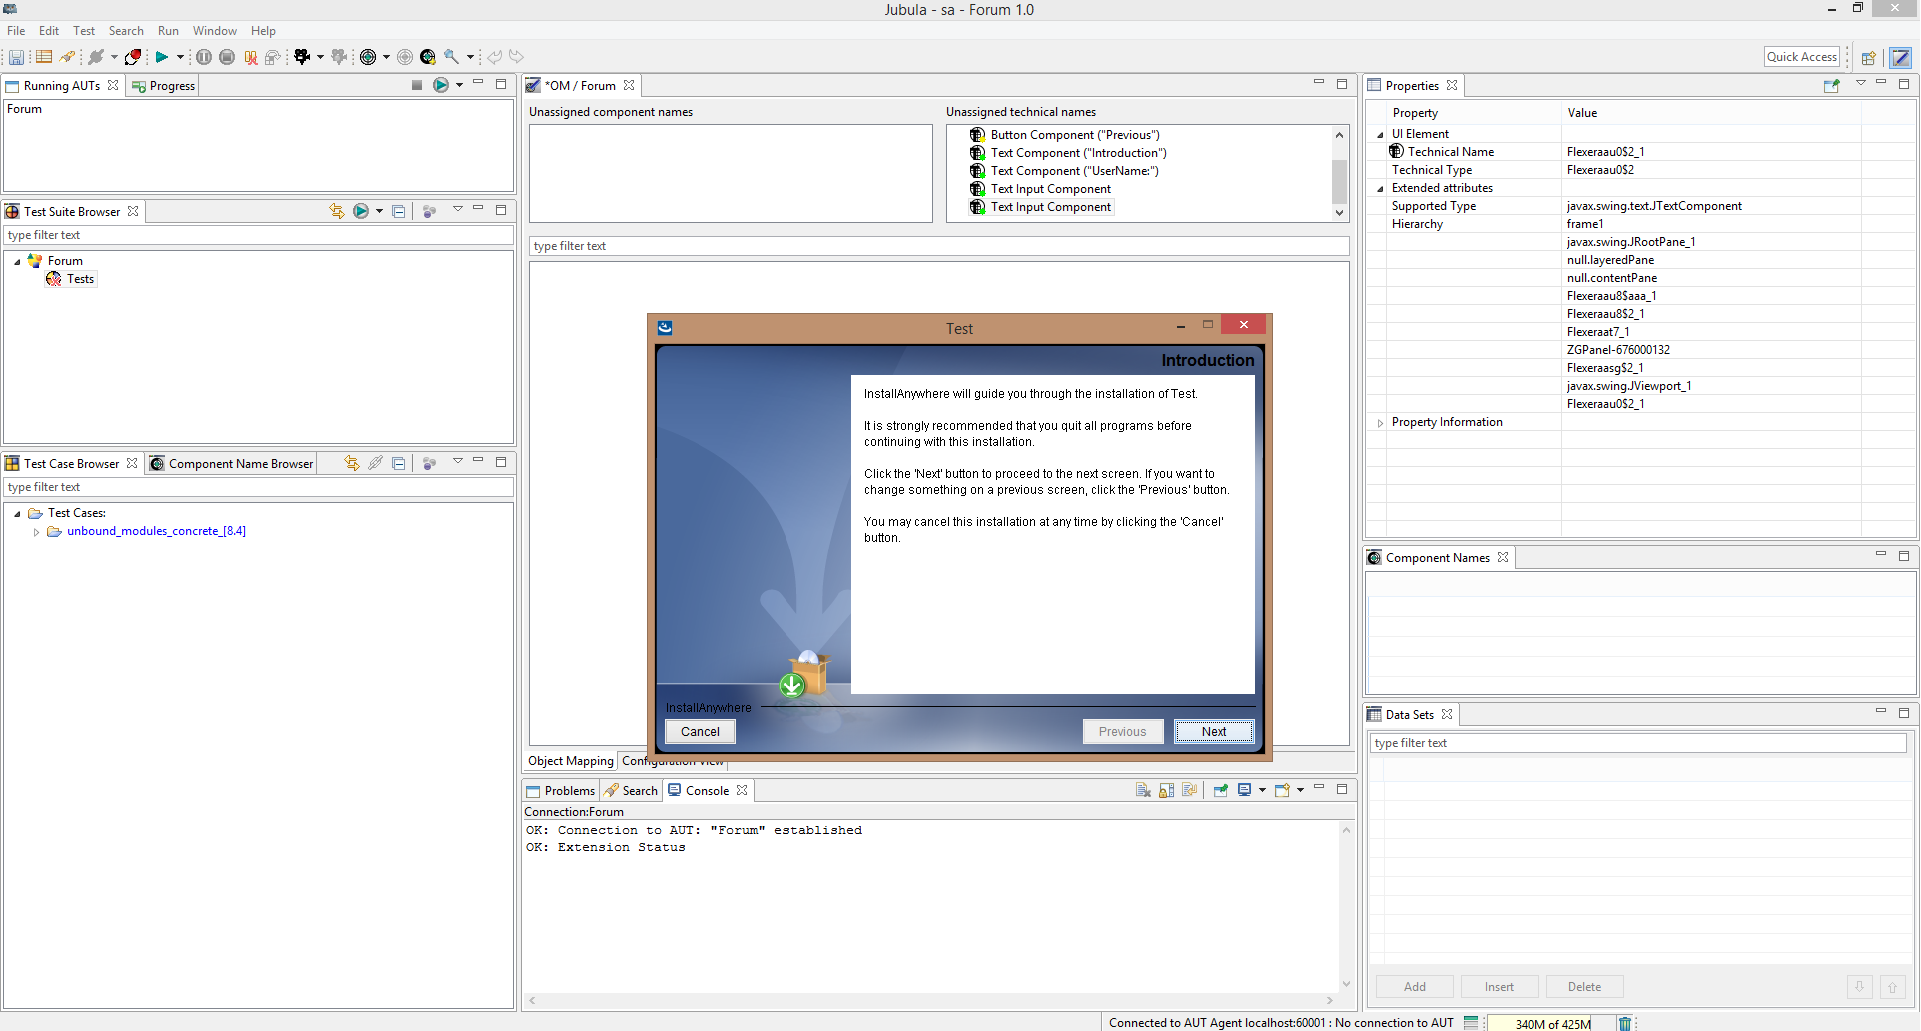Toggle filter icon in Test Case Browser toolbar
The height and width of the screenshot is (1031, 1921).
[x=429, y=463]
